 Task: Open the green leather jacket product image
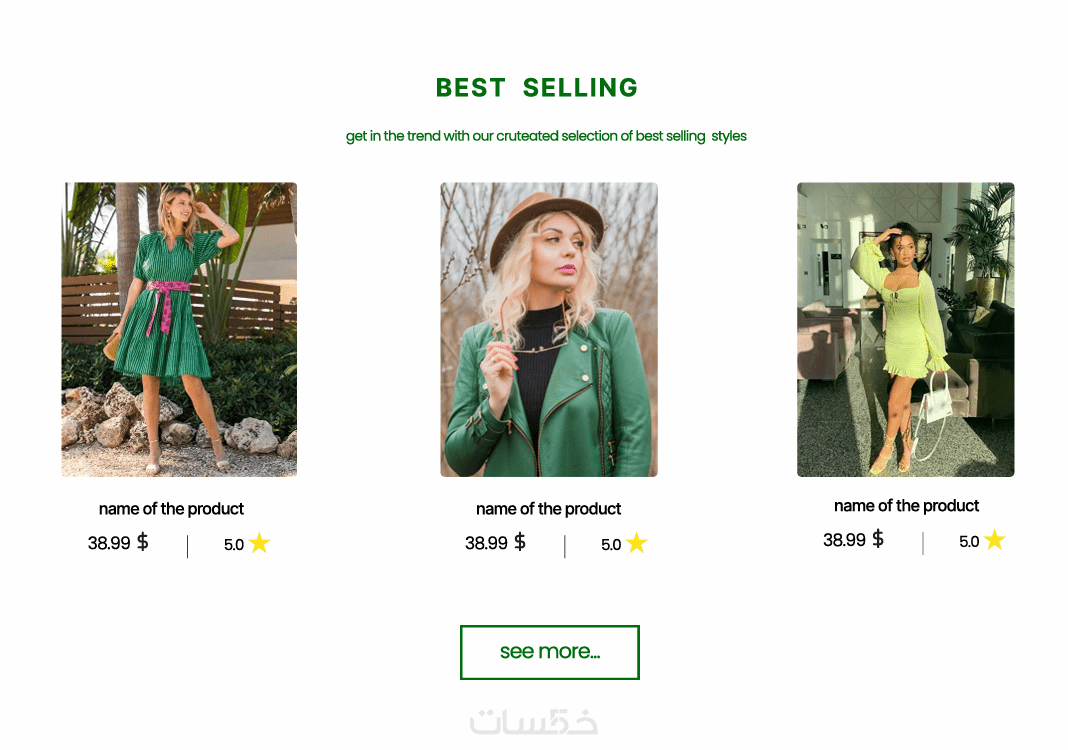coord(549,329)
